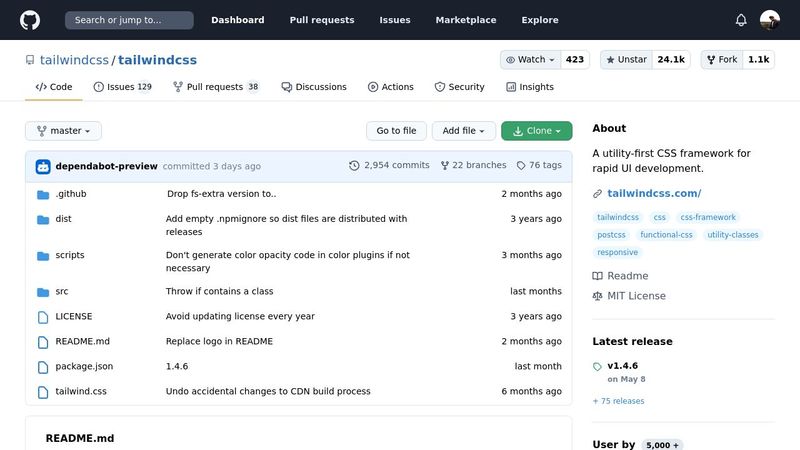Open the notifications bell
Viewport: 800px width, 450px height.
[x=741, y=20]
